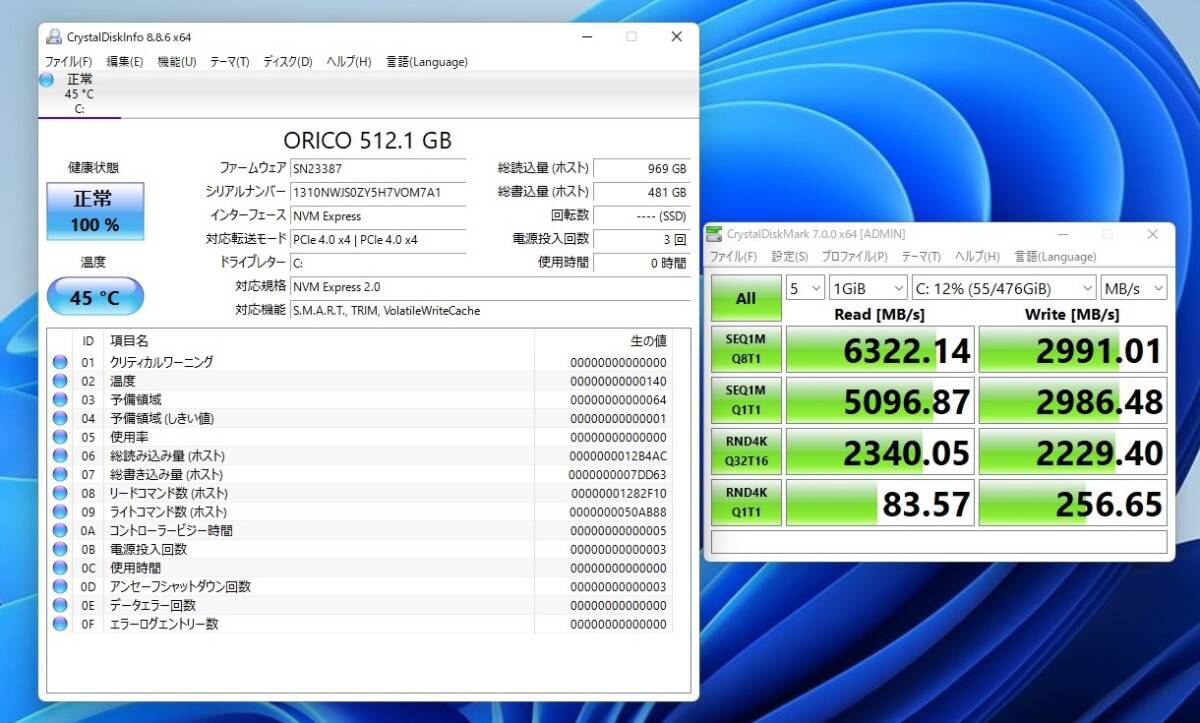
Task: Click status orb for ライトコマンド数 row
Action: coord(60,512)
